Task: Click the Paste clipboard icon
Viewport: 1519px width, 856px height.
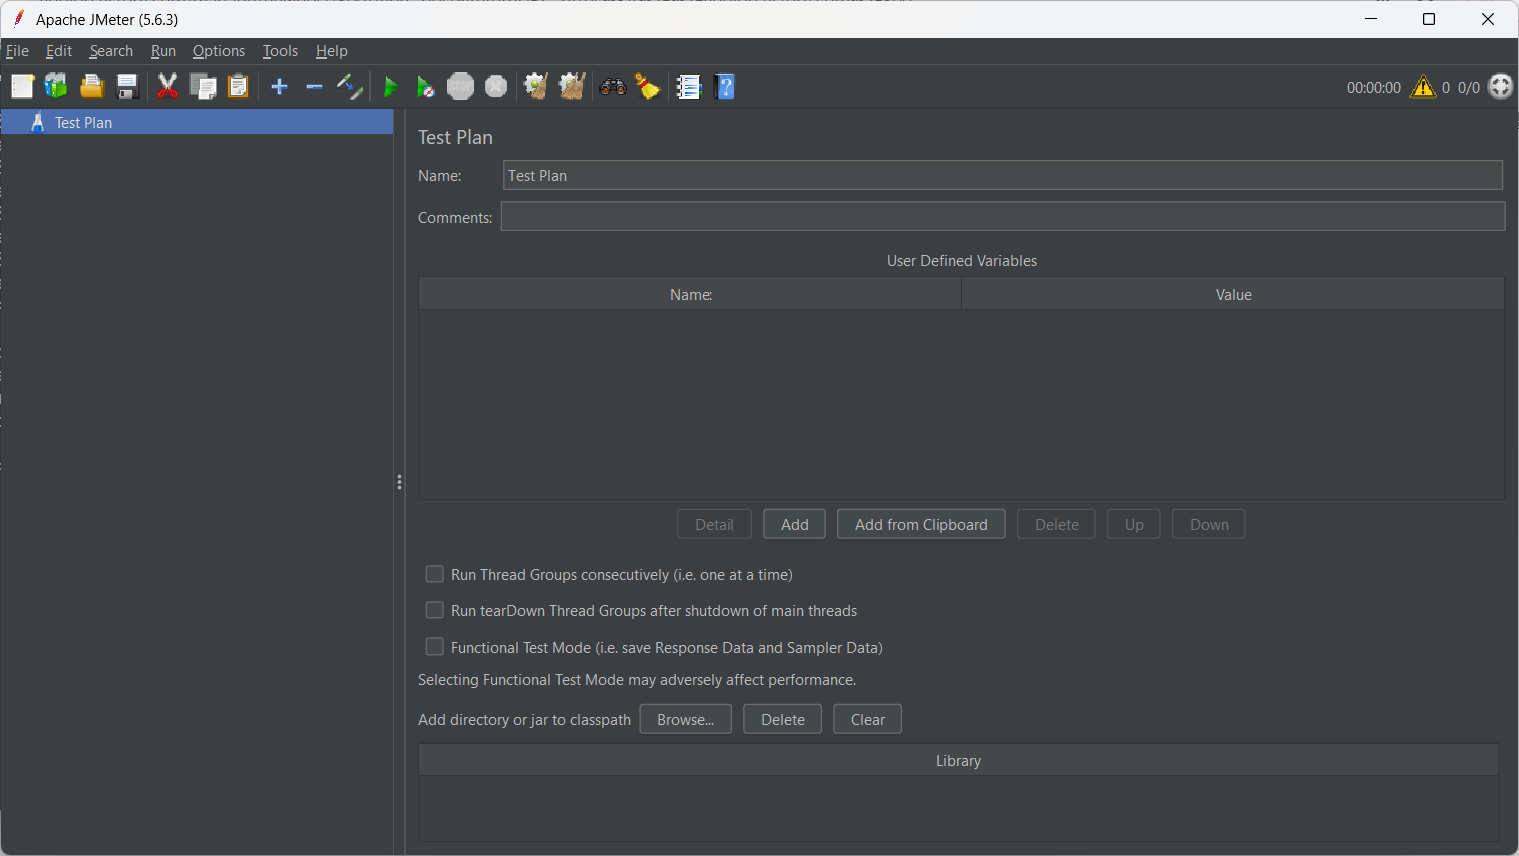Action: [x=238, y=87]
